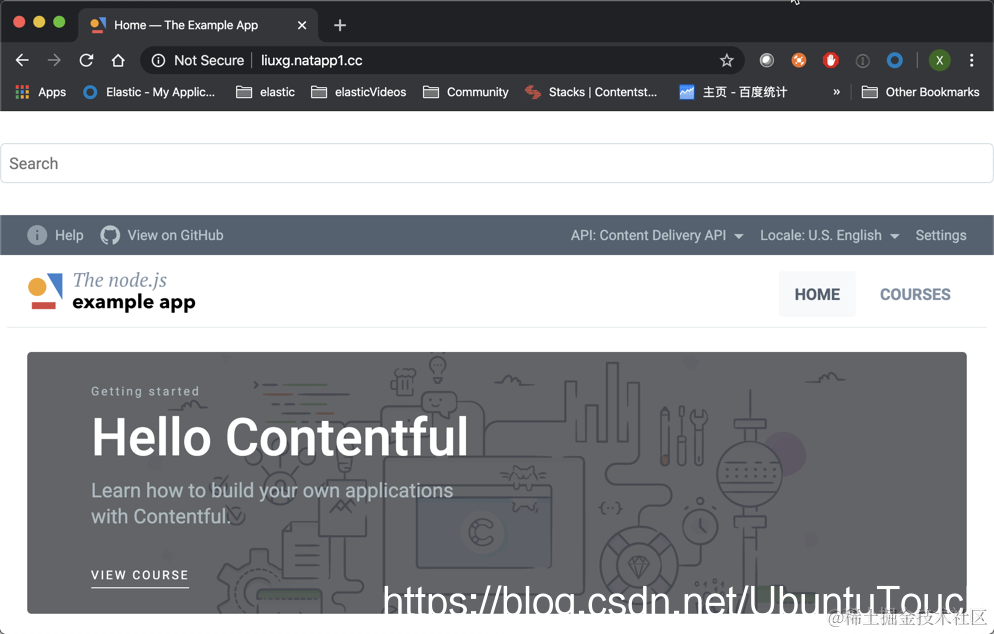This screenshot has height=634, width=994.
Task: Click the browser forward arrow
Action: coord(55,60)
